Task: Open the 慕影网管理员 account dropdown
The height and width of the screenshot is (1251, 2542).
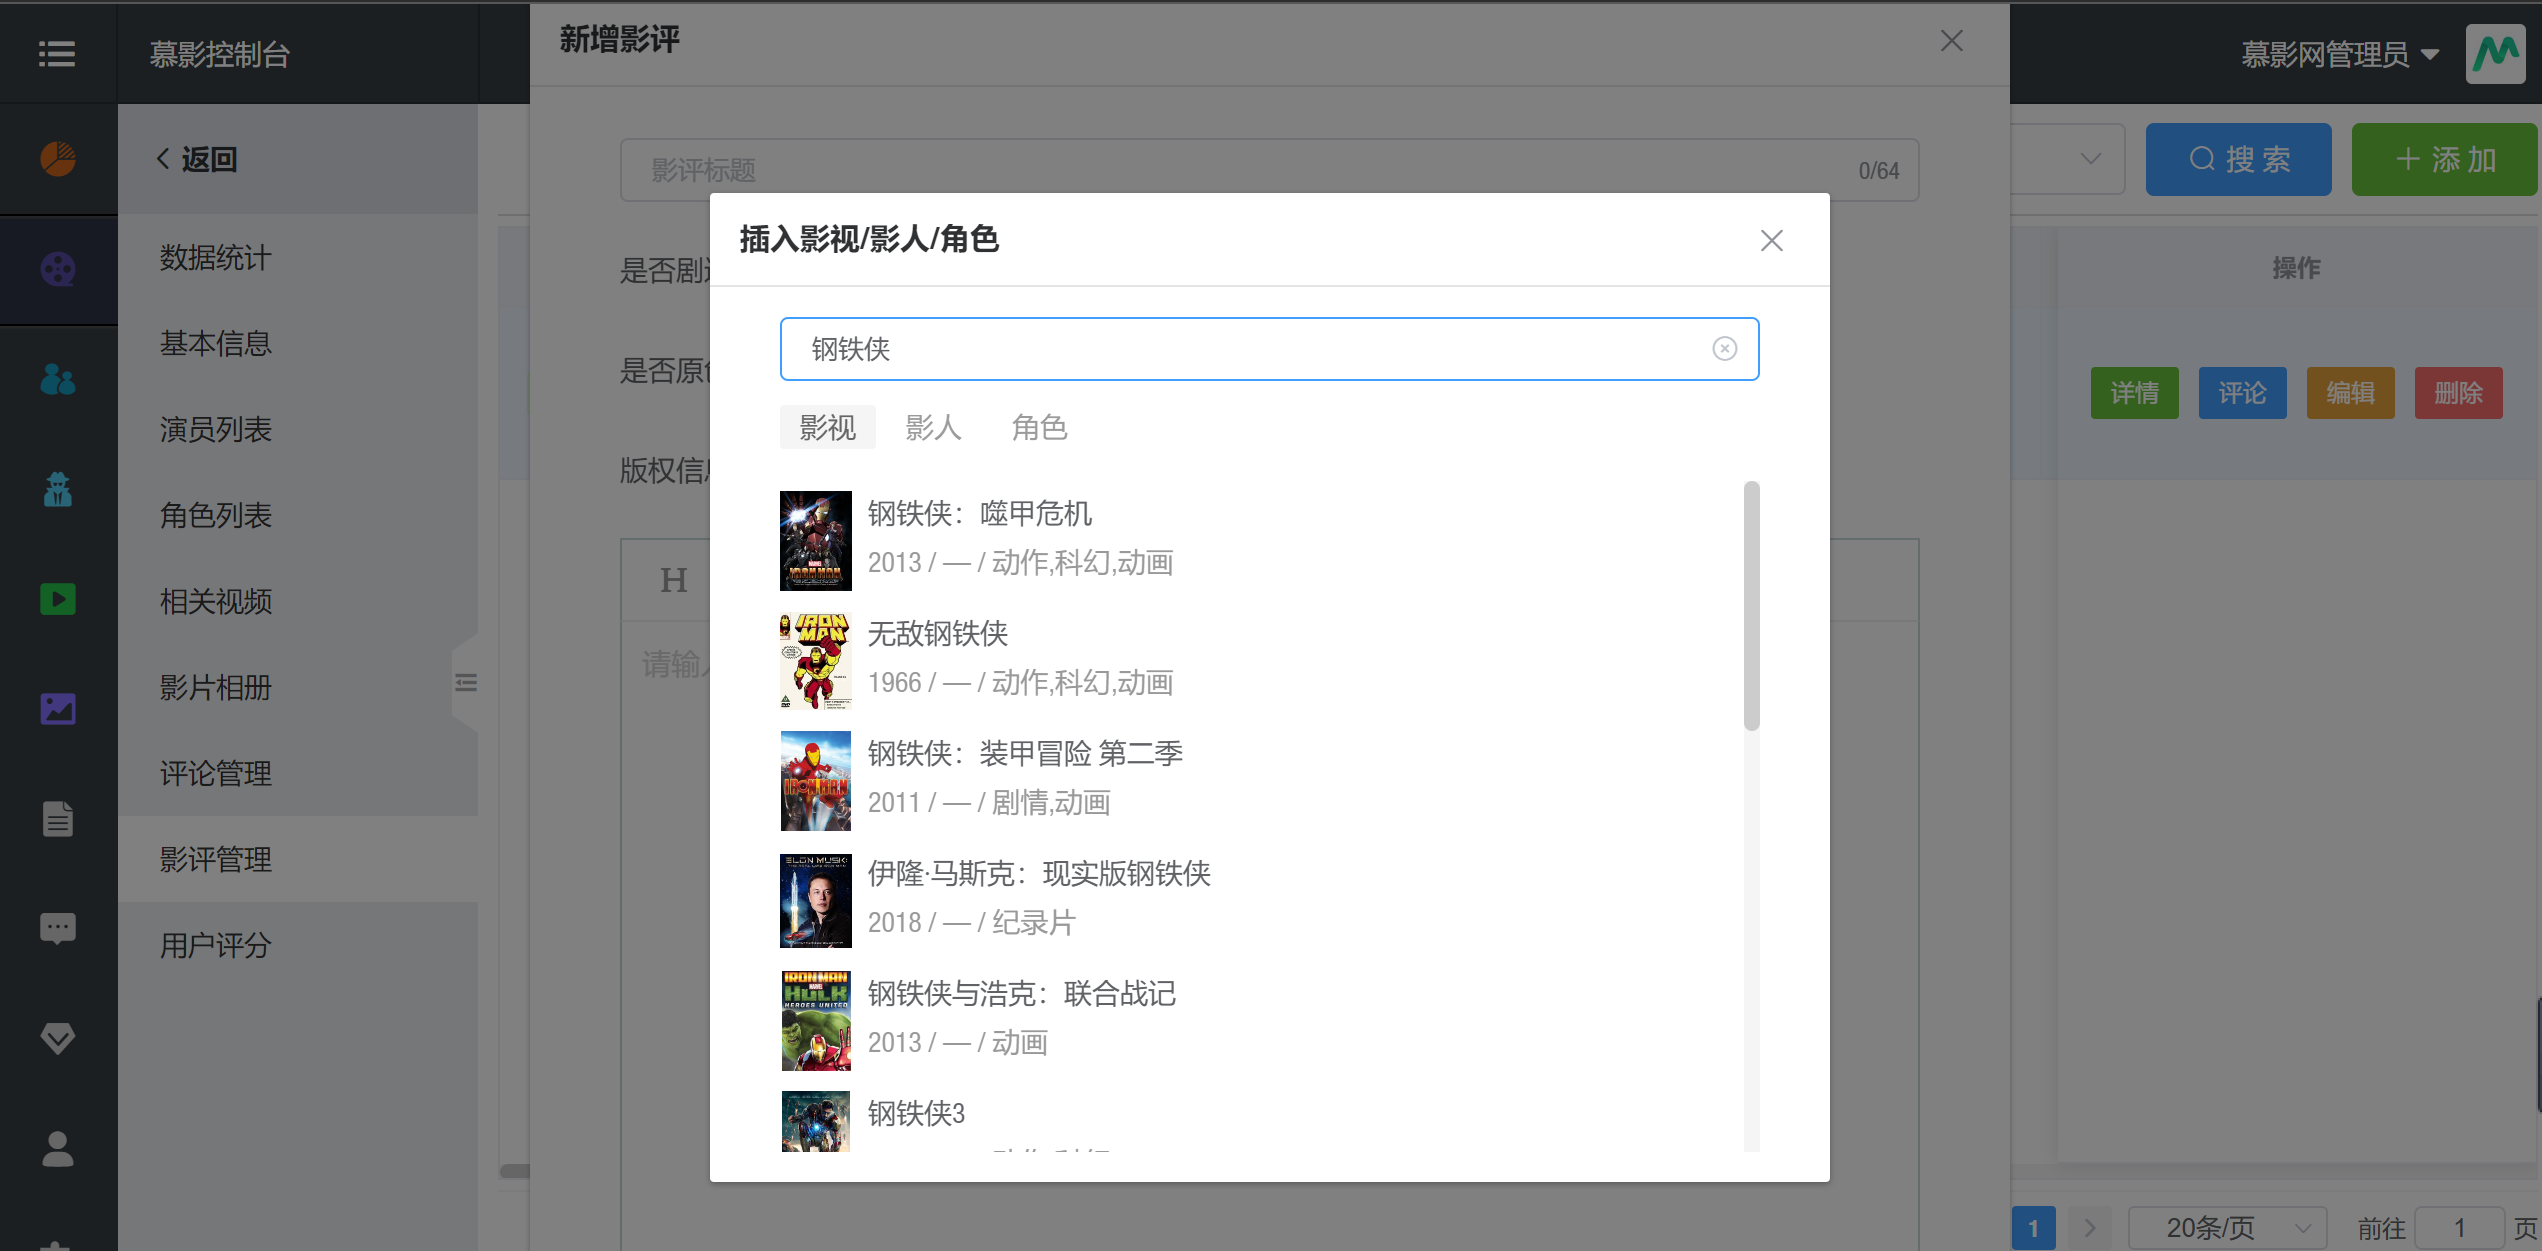Action: pyautogui.click(x=2339, y=54)
